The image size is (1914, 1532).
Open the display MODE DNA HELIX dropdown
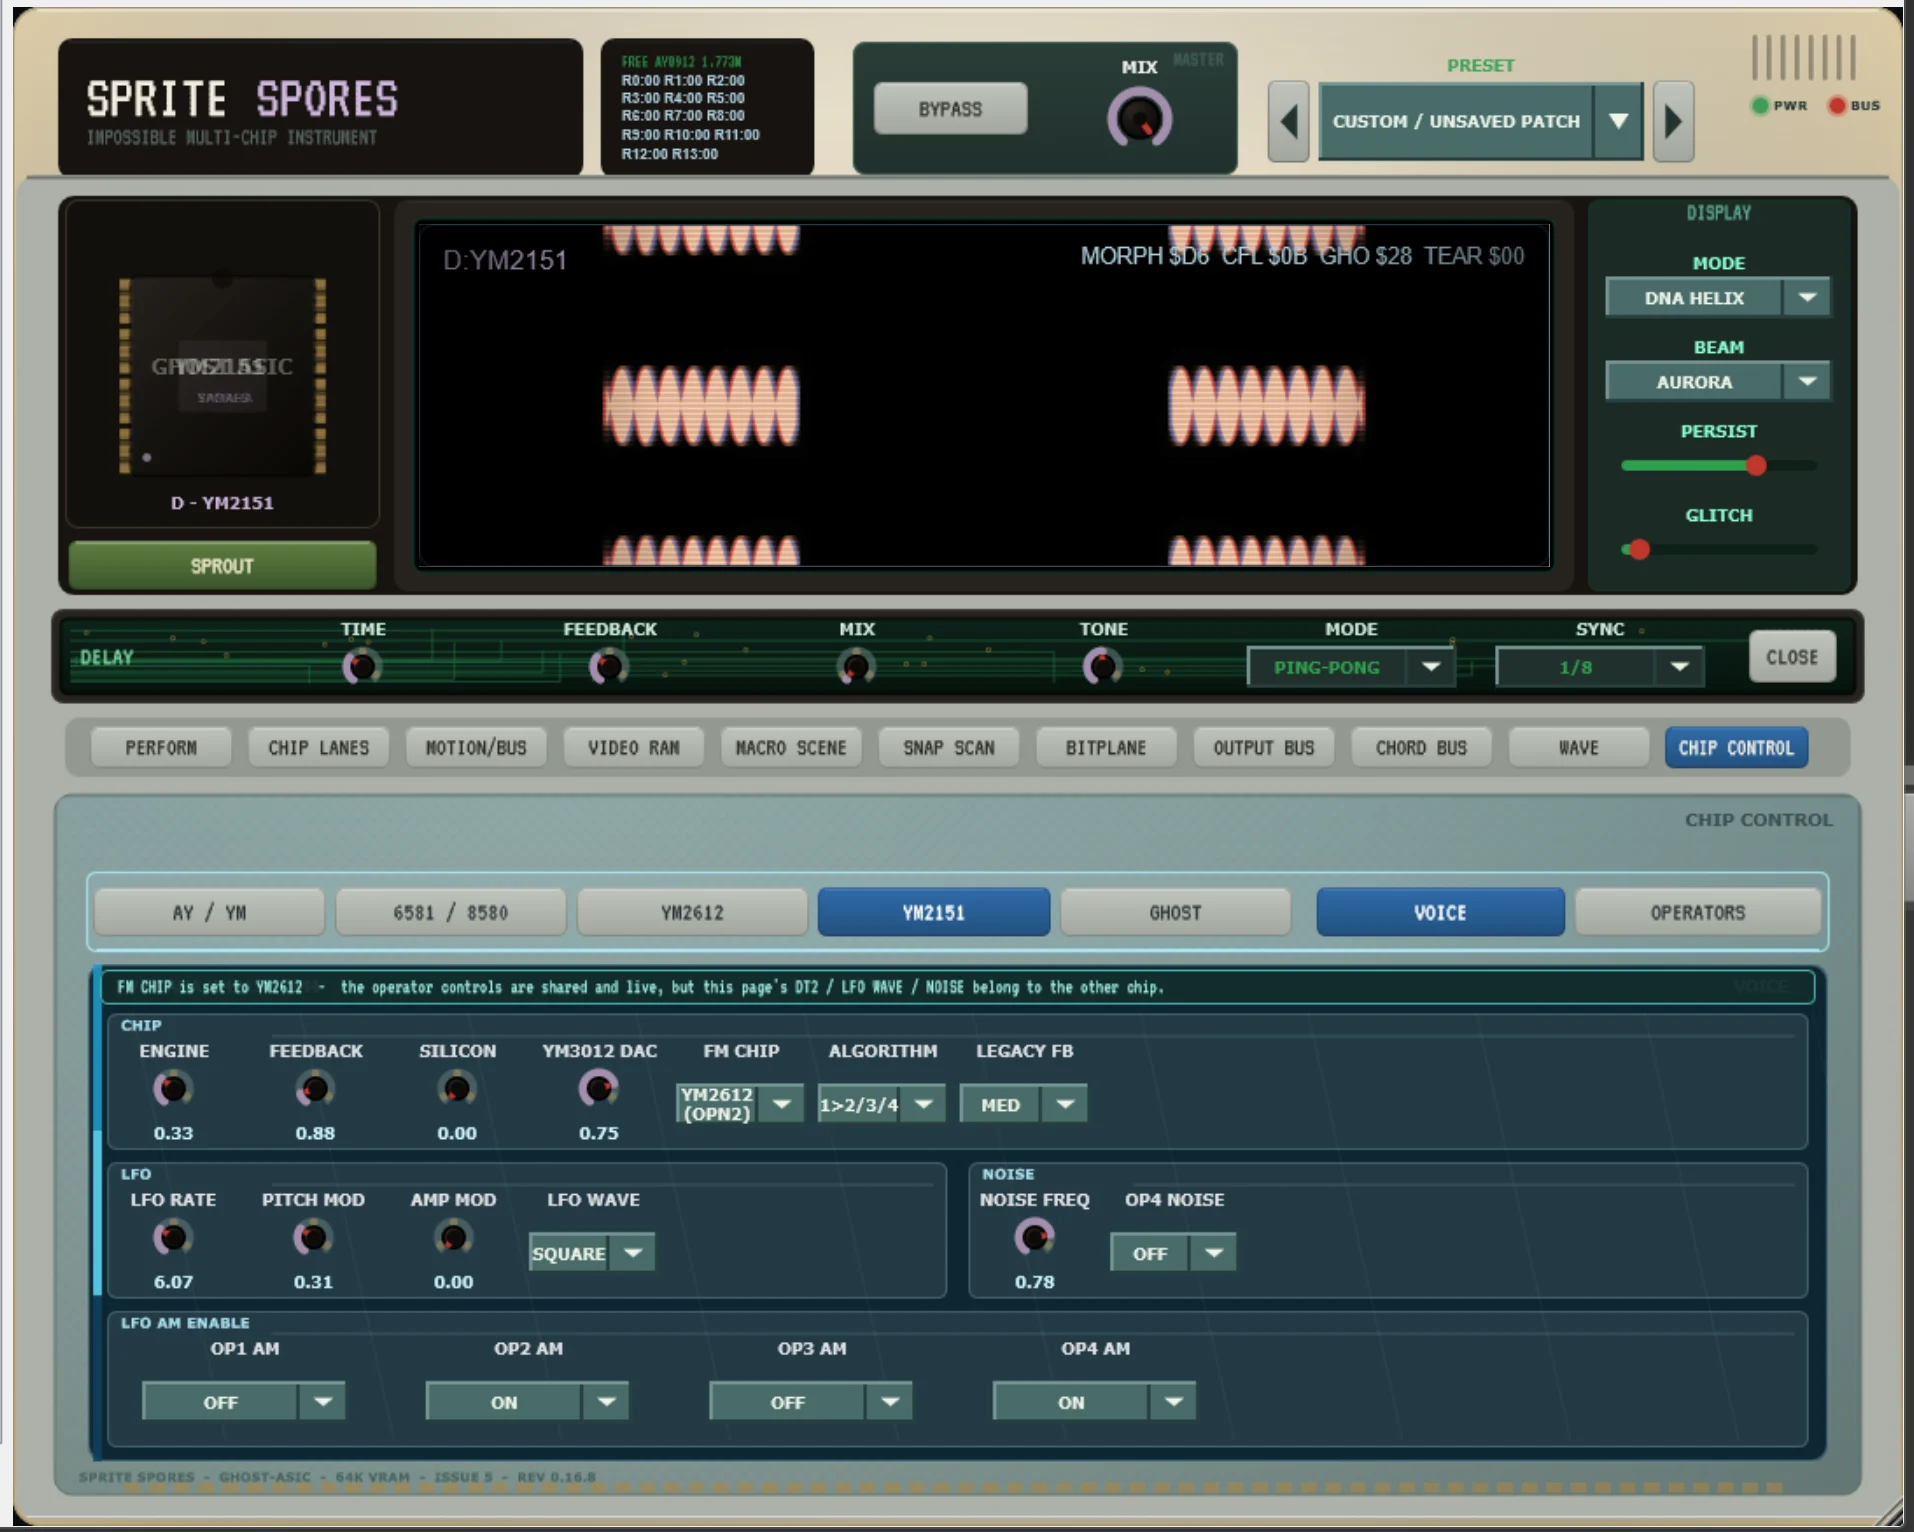tap(1717, 297)
